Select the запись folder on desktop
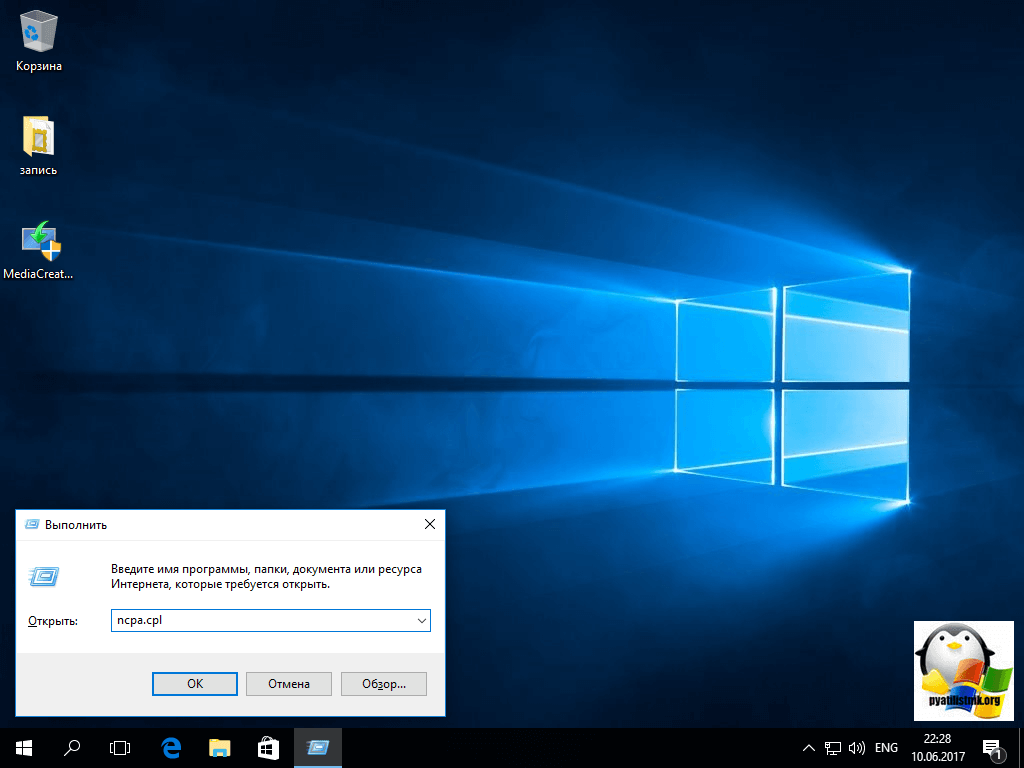Screen dimensions: 1024x768 pyautogui.click(x=39, y=145)
